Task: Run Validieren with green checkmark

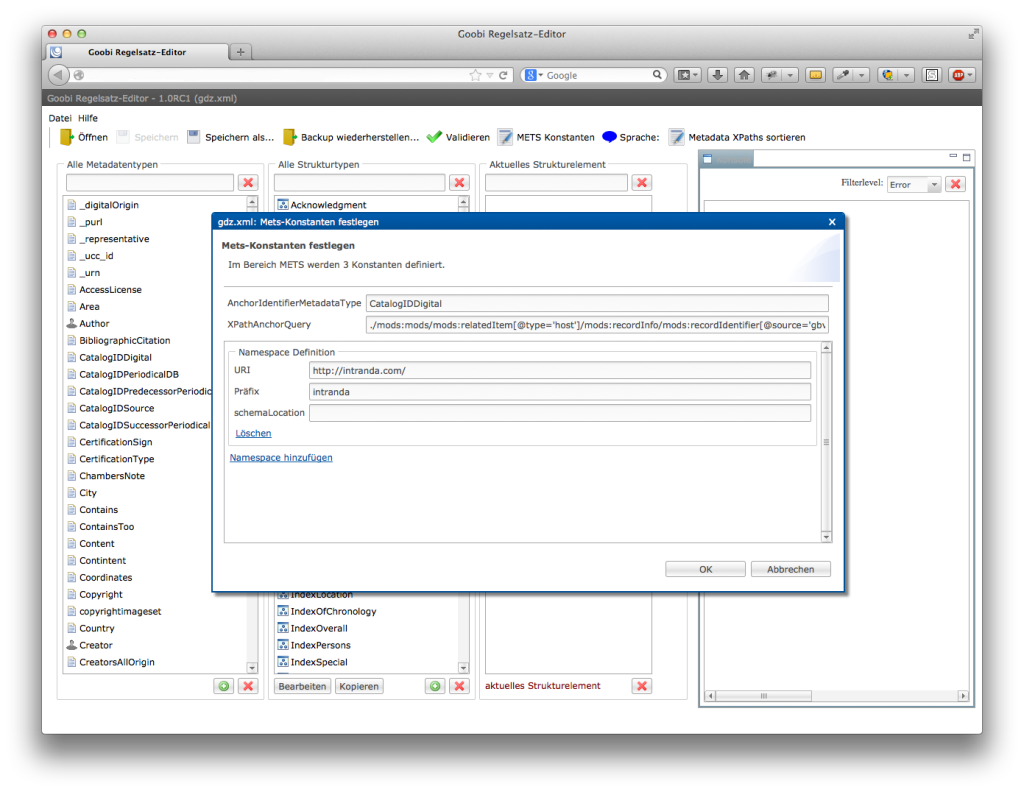Action: [x=458, y=137]
